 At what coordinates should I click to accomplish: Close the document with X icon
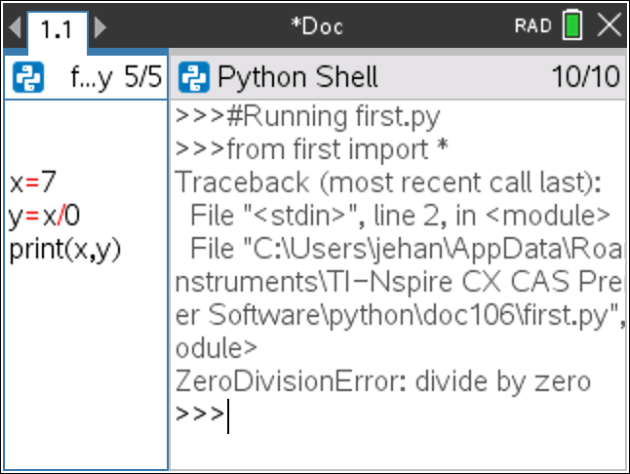609,25
